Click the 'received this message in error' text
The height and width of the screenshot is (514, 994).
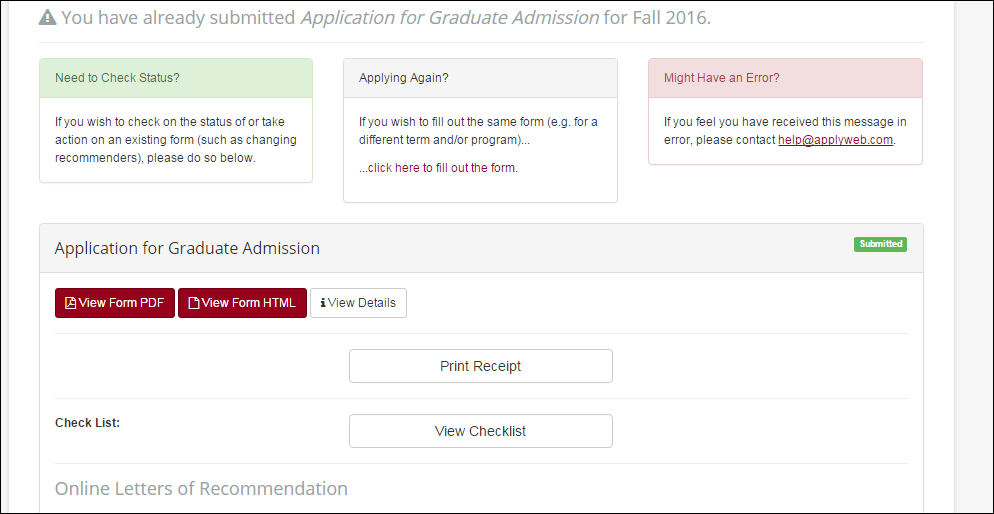(785, 131)
